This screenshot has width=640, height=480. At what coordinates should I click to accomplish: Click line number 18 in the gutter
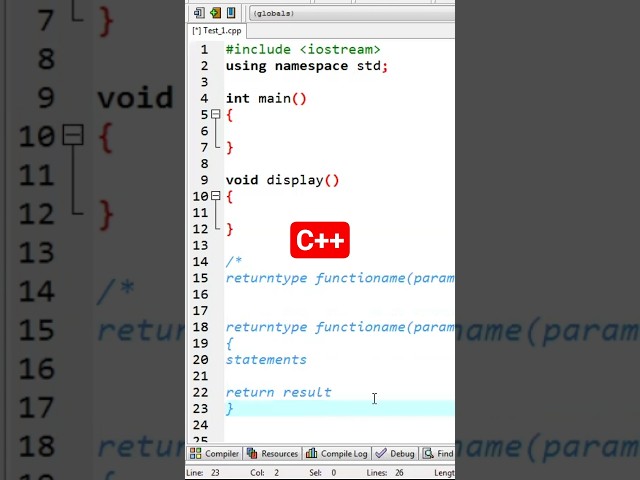click(x=200, y=327)
